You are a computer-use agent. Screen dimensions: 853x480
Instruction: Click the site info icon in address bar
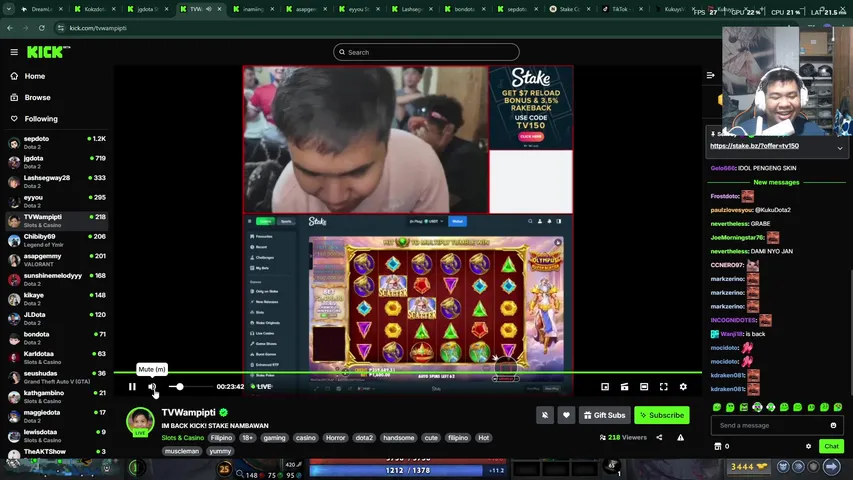tap(60, 28)
